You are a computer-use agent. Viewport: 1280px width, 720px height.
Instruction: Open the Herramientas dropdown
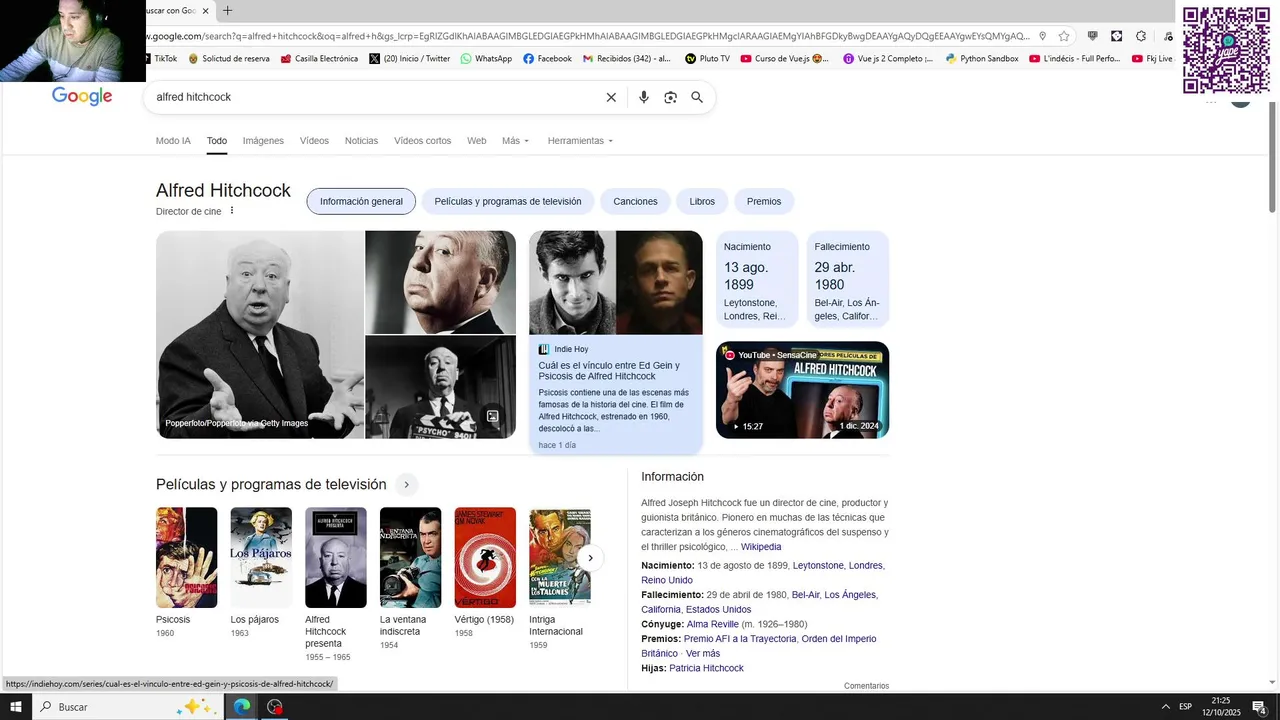click(580, 141)
